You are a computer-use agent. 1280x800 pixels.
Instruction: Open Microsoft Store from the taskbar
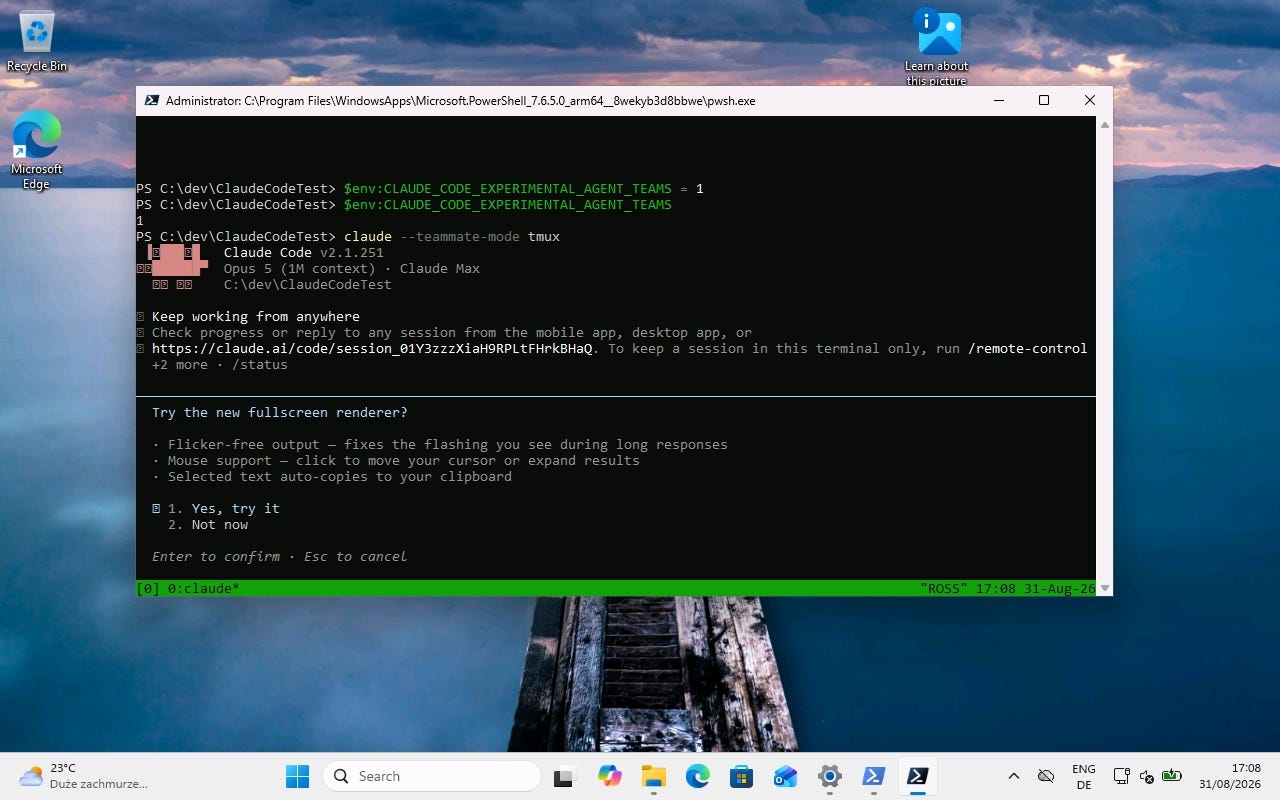[741, 776]
